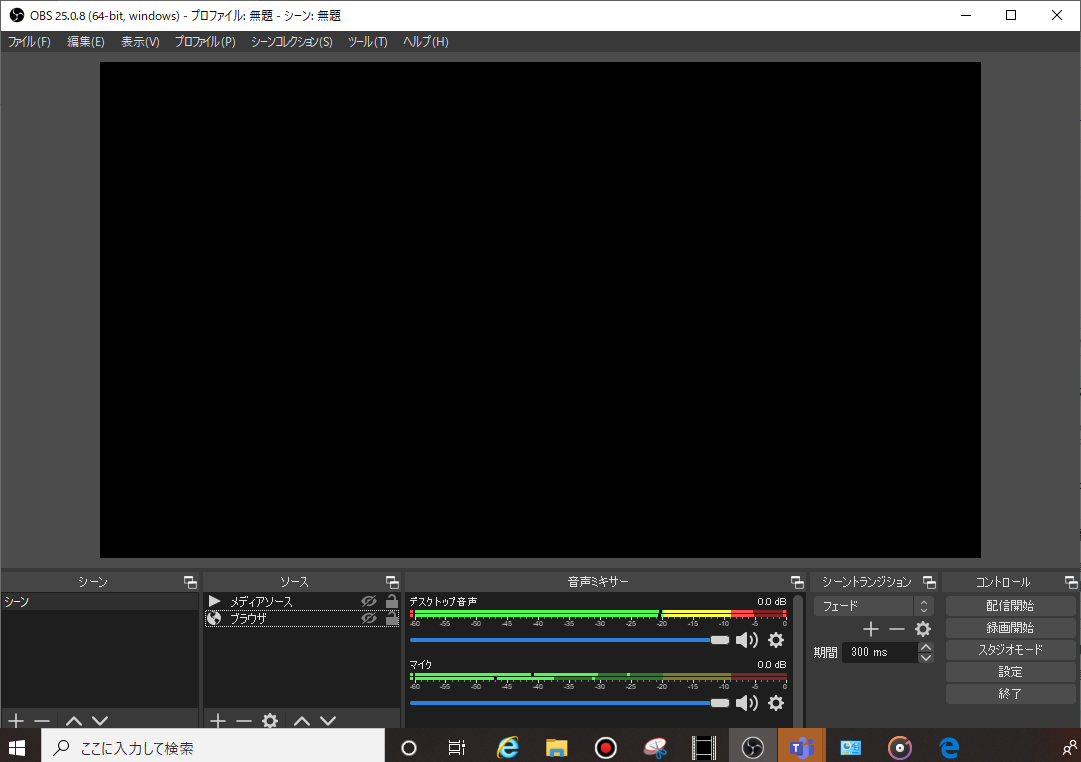This screenshot has width=1081, height=762.
Task: Adjust the マイク volume slider
Action: pos(569,703)
